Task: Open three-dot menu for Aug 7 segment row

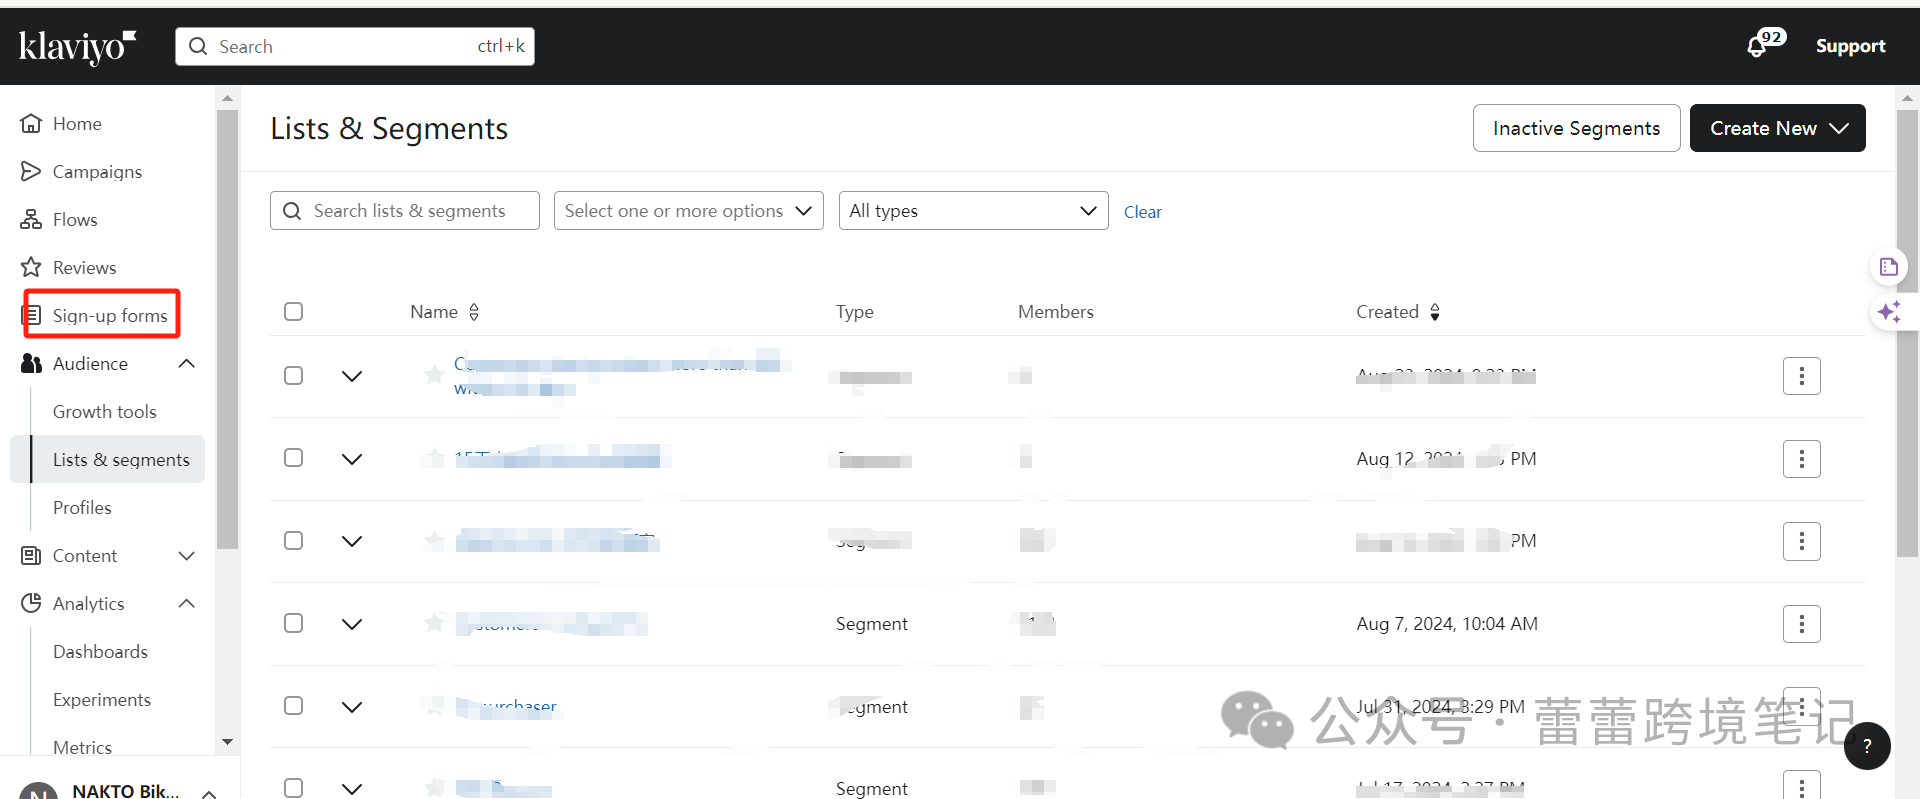Action: point(1801,624)
